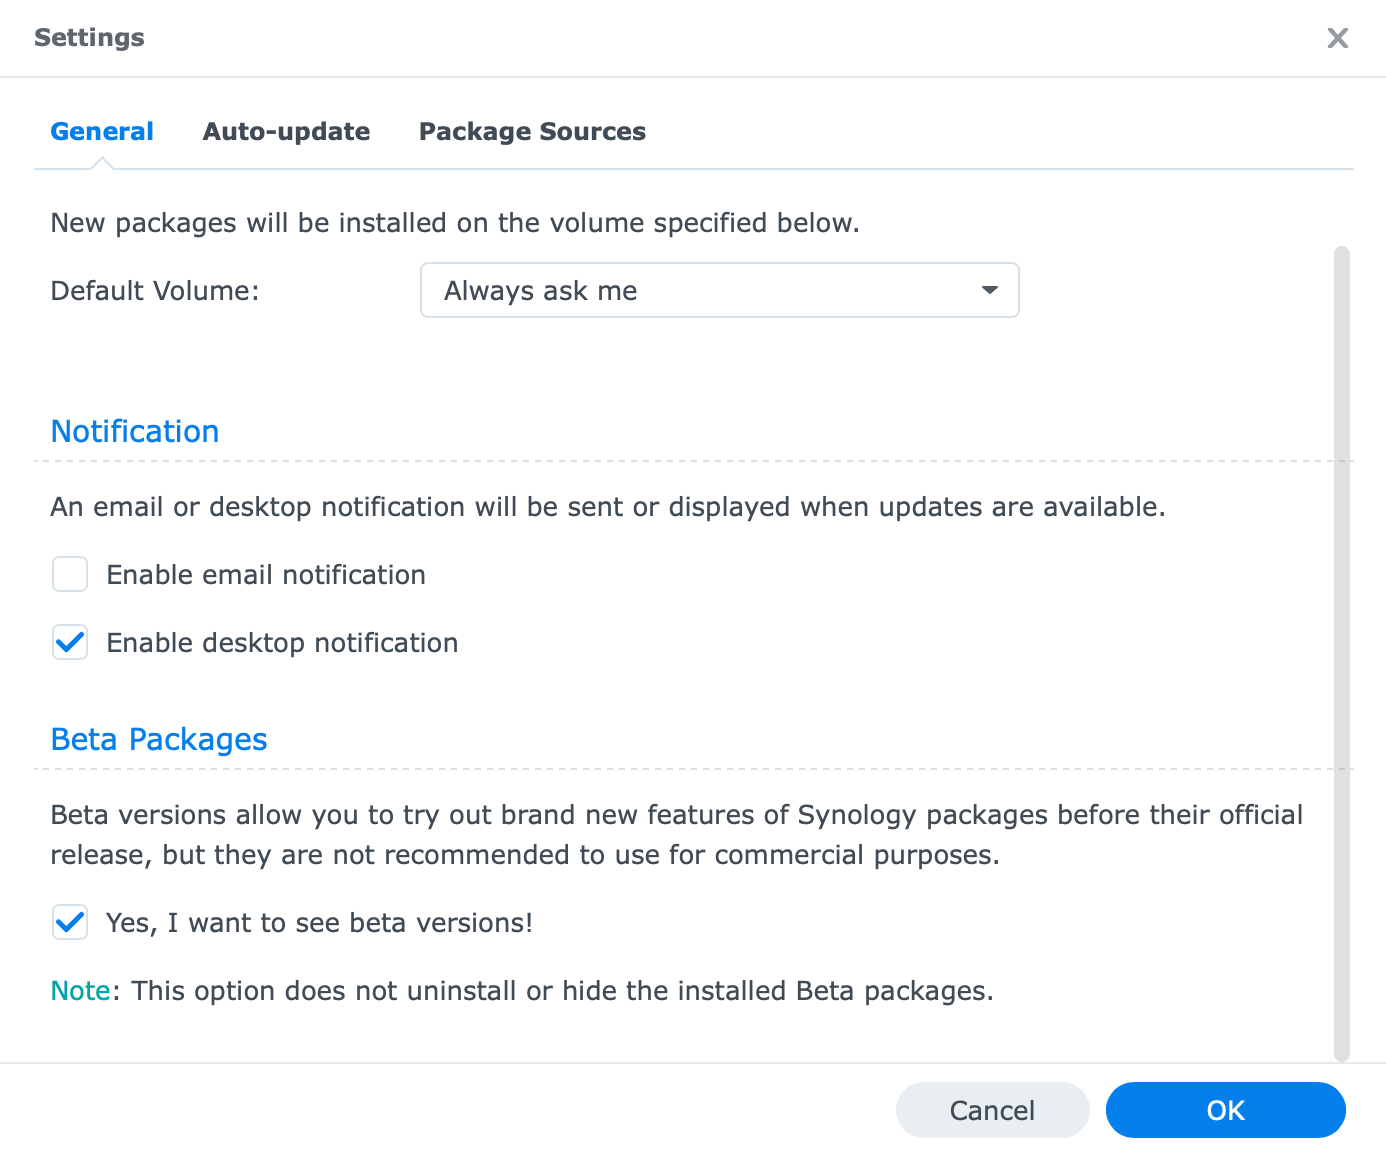Click the "Enable email notification" label text
1386x1152 pixels.
point(266,575)
